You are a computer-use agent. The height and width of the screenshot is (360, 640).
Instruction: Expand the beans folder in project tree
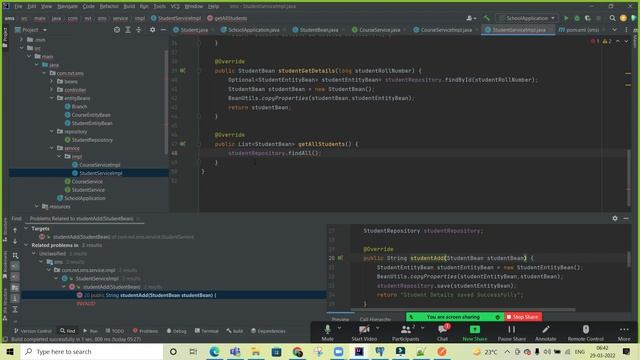(x=52, y=81)
